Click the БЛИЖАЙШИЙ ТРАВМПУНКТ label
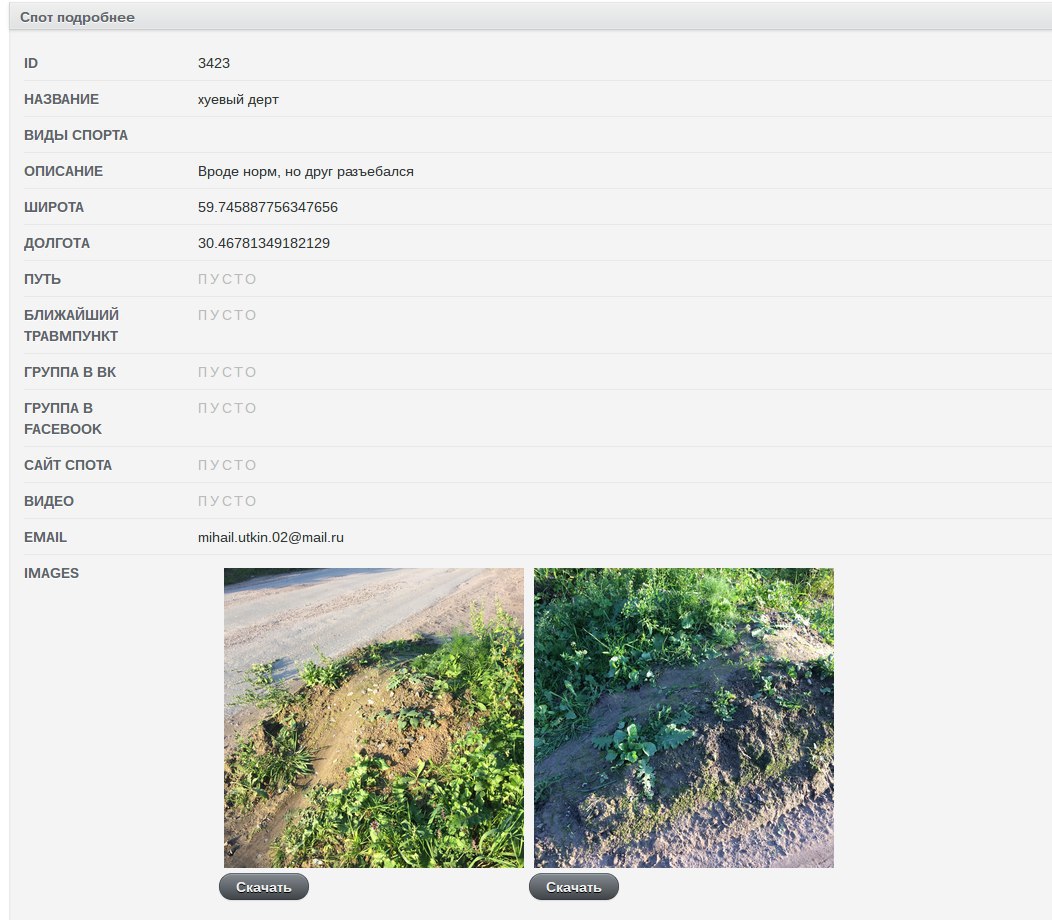 point(71,325)
